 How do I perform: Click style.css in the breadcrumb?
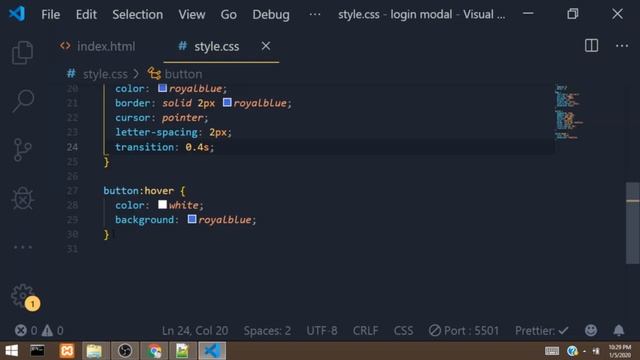[x=105, y=74]
